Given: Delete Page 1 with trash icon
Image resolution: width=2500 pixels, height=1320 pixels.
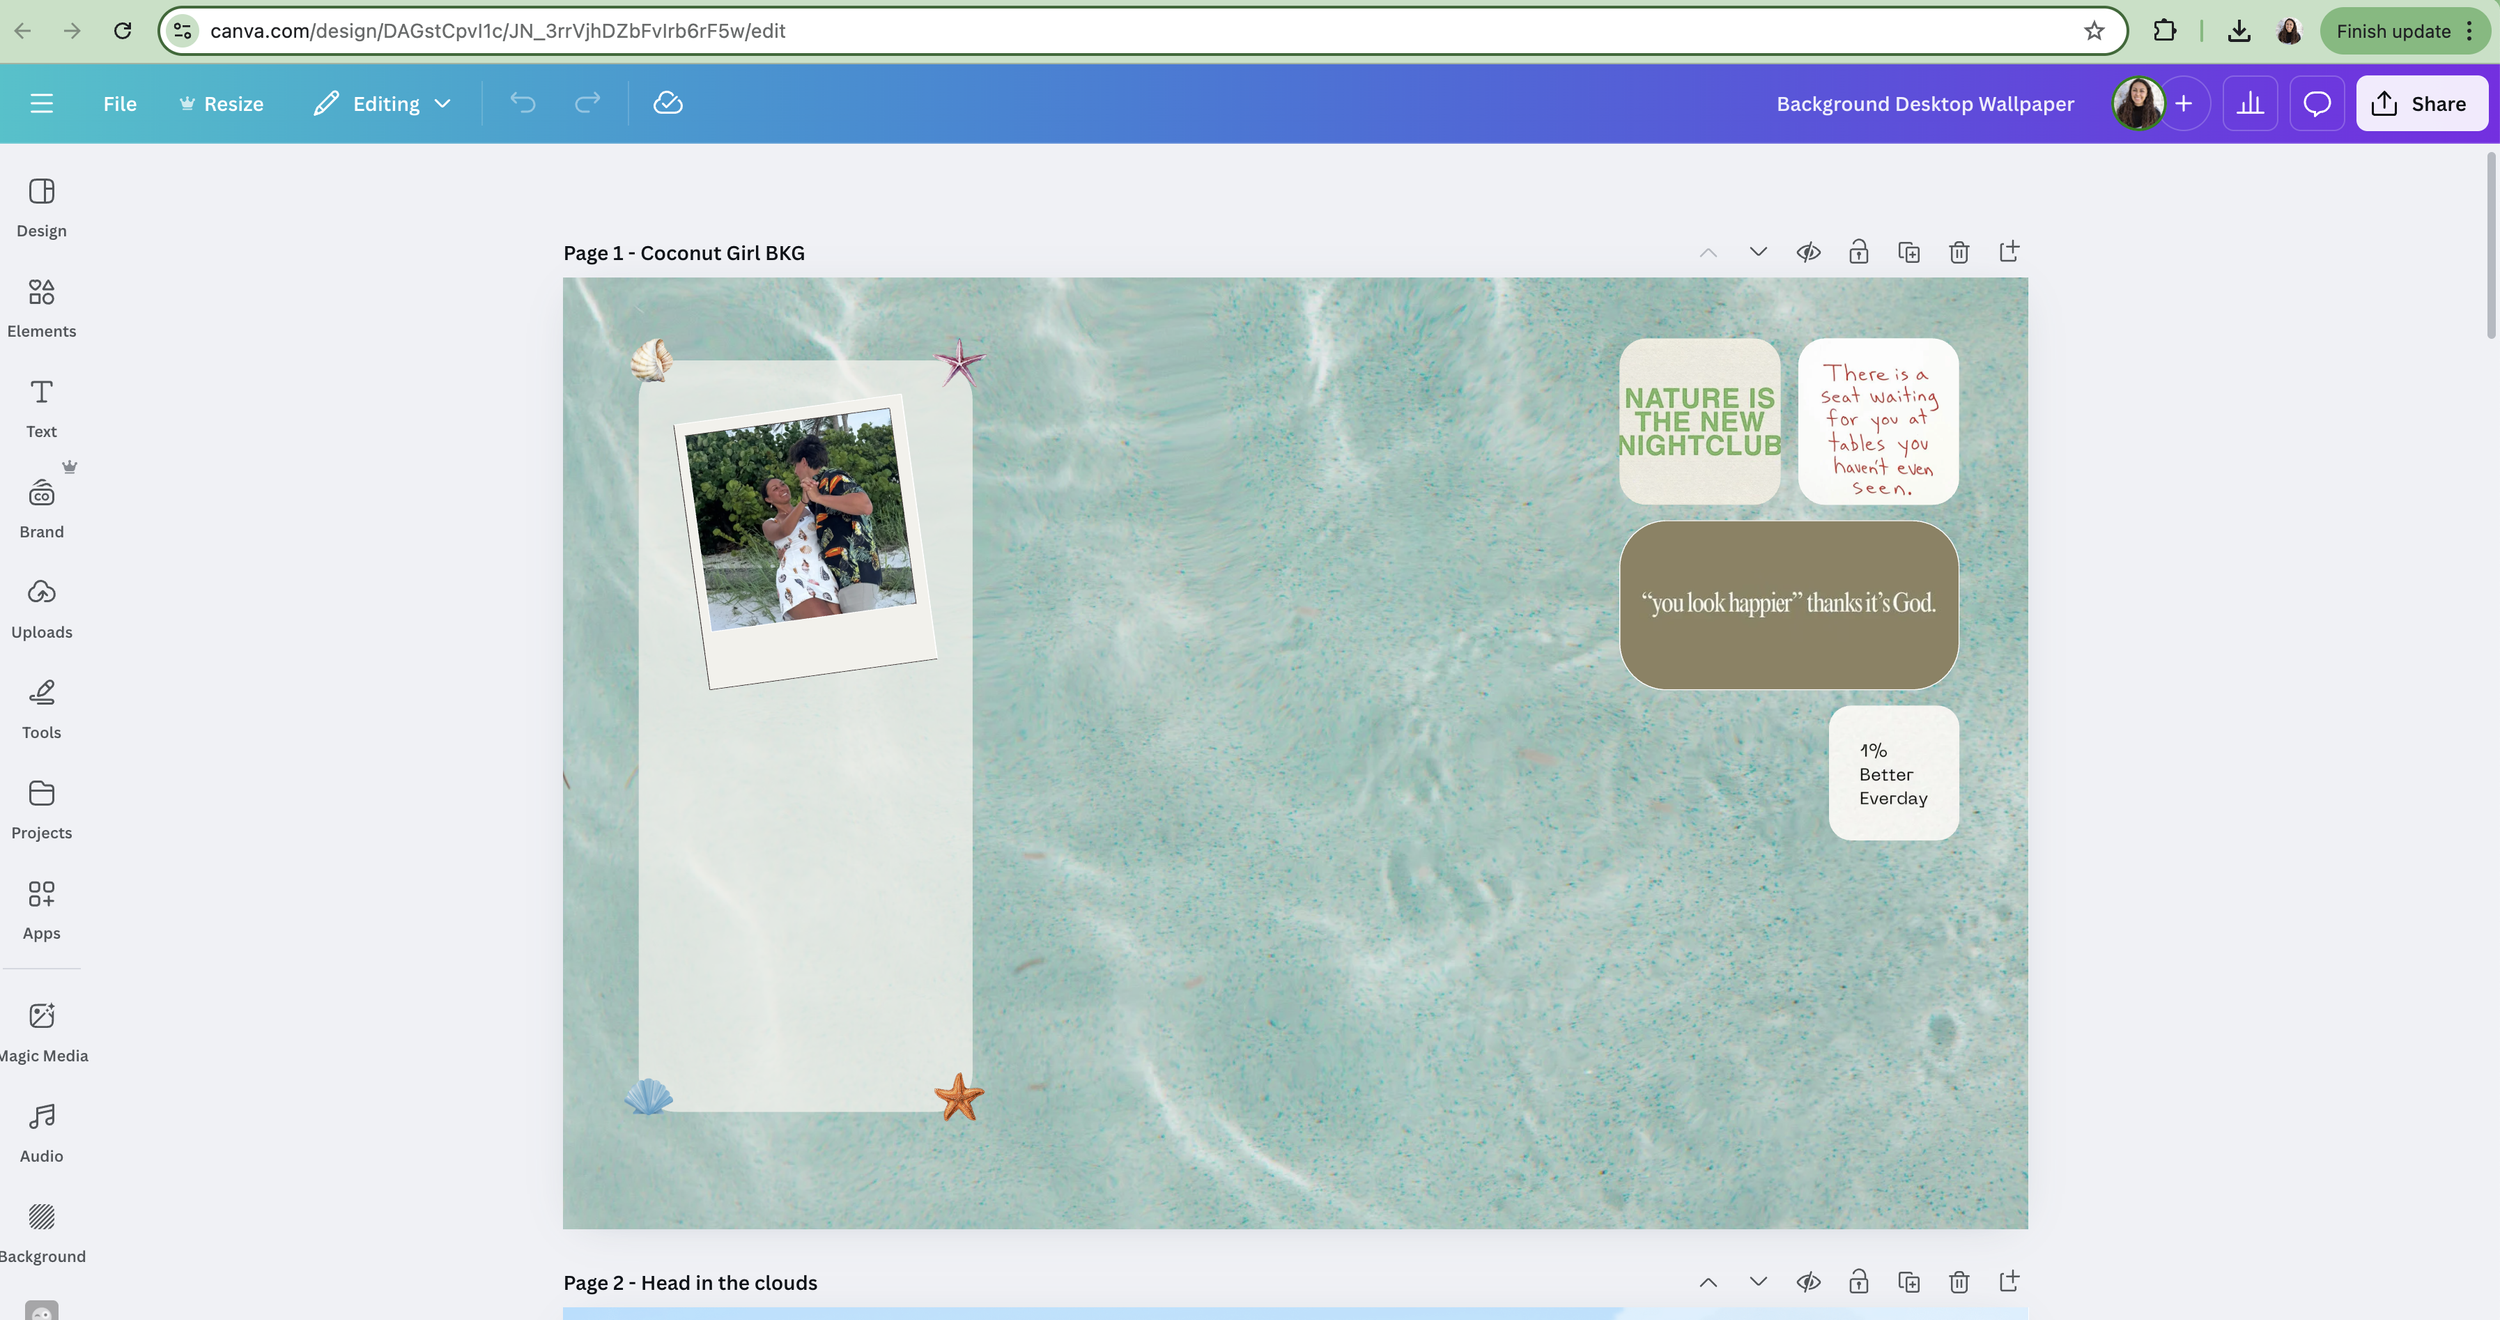Looking at the screenshot, I should pos(1958,253).
